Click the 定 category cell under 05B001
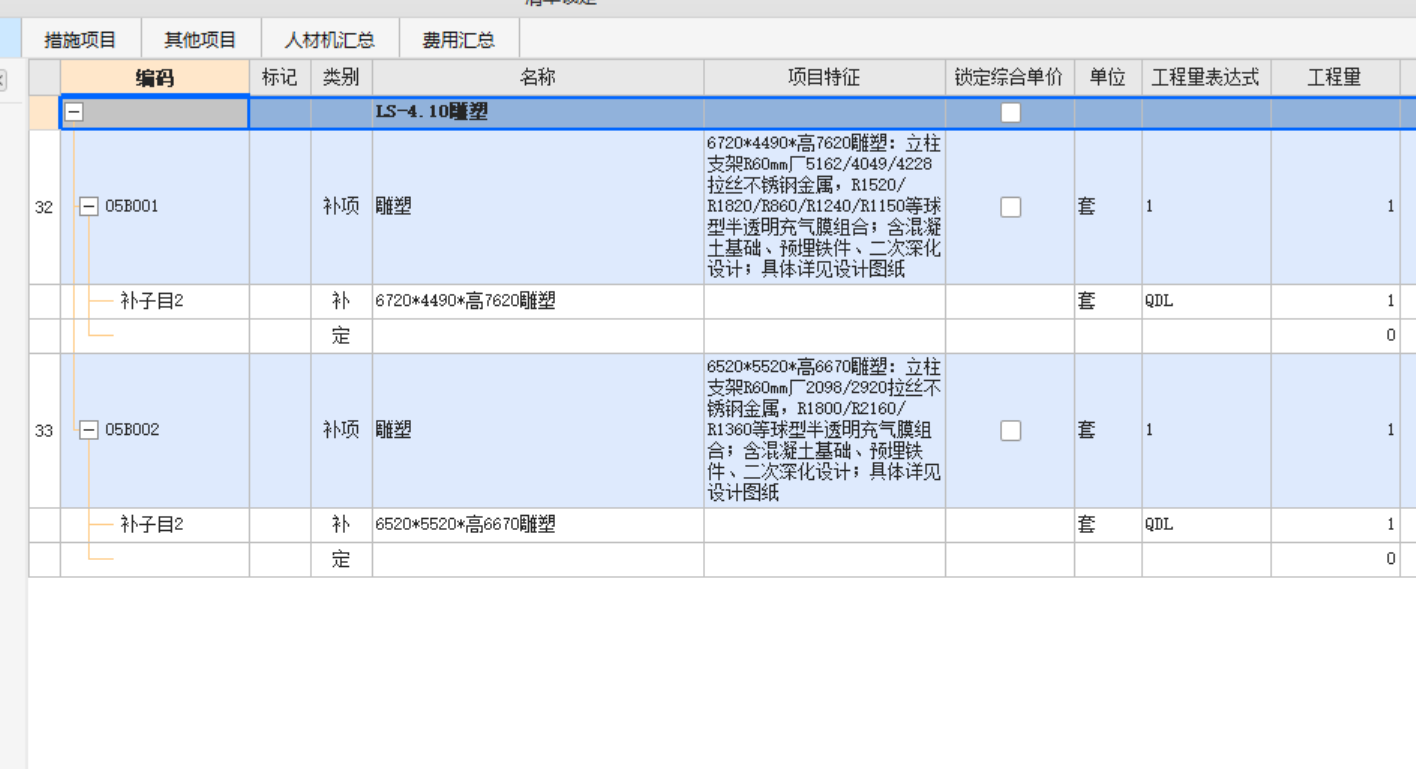 click(342, 336)
